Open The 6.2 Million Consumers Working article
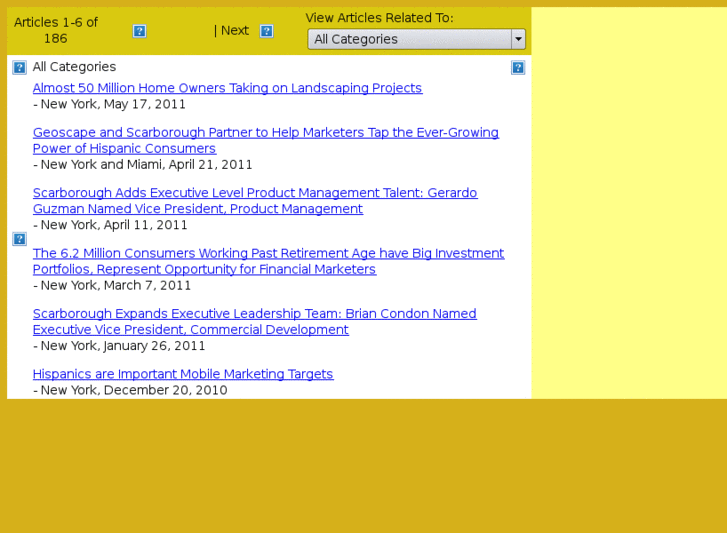This screenshot has width=727, height=545. point(268,261)
